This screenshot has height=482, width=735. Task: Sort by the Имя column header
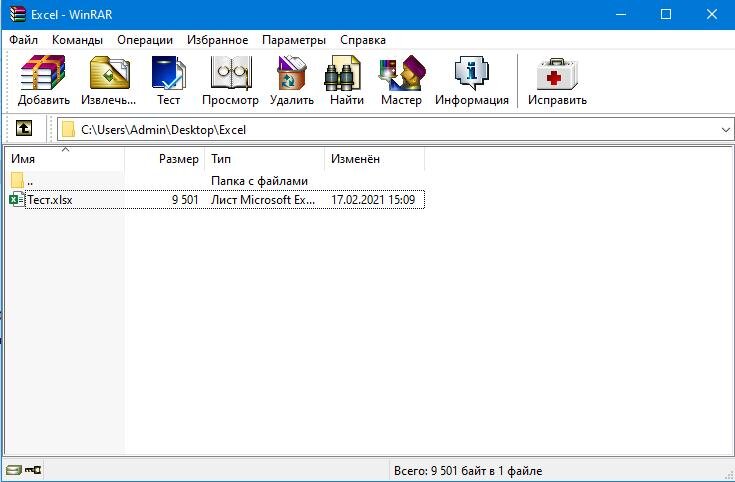tap(65, 159)
